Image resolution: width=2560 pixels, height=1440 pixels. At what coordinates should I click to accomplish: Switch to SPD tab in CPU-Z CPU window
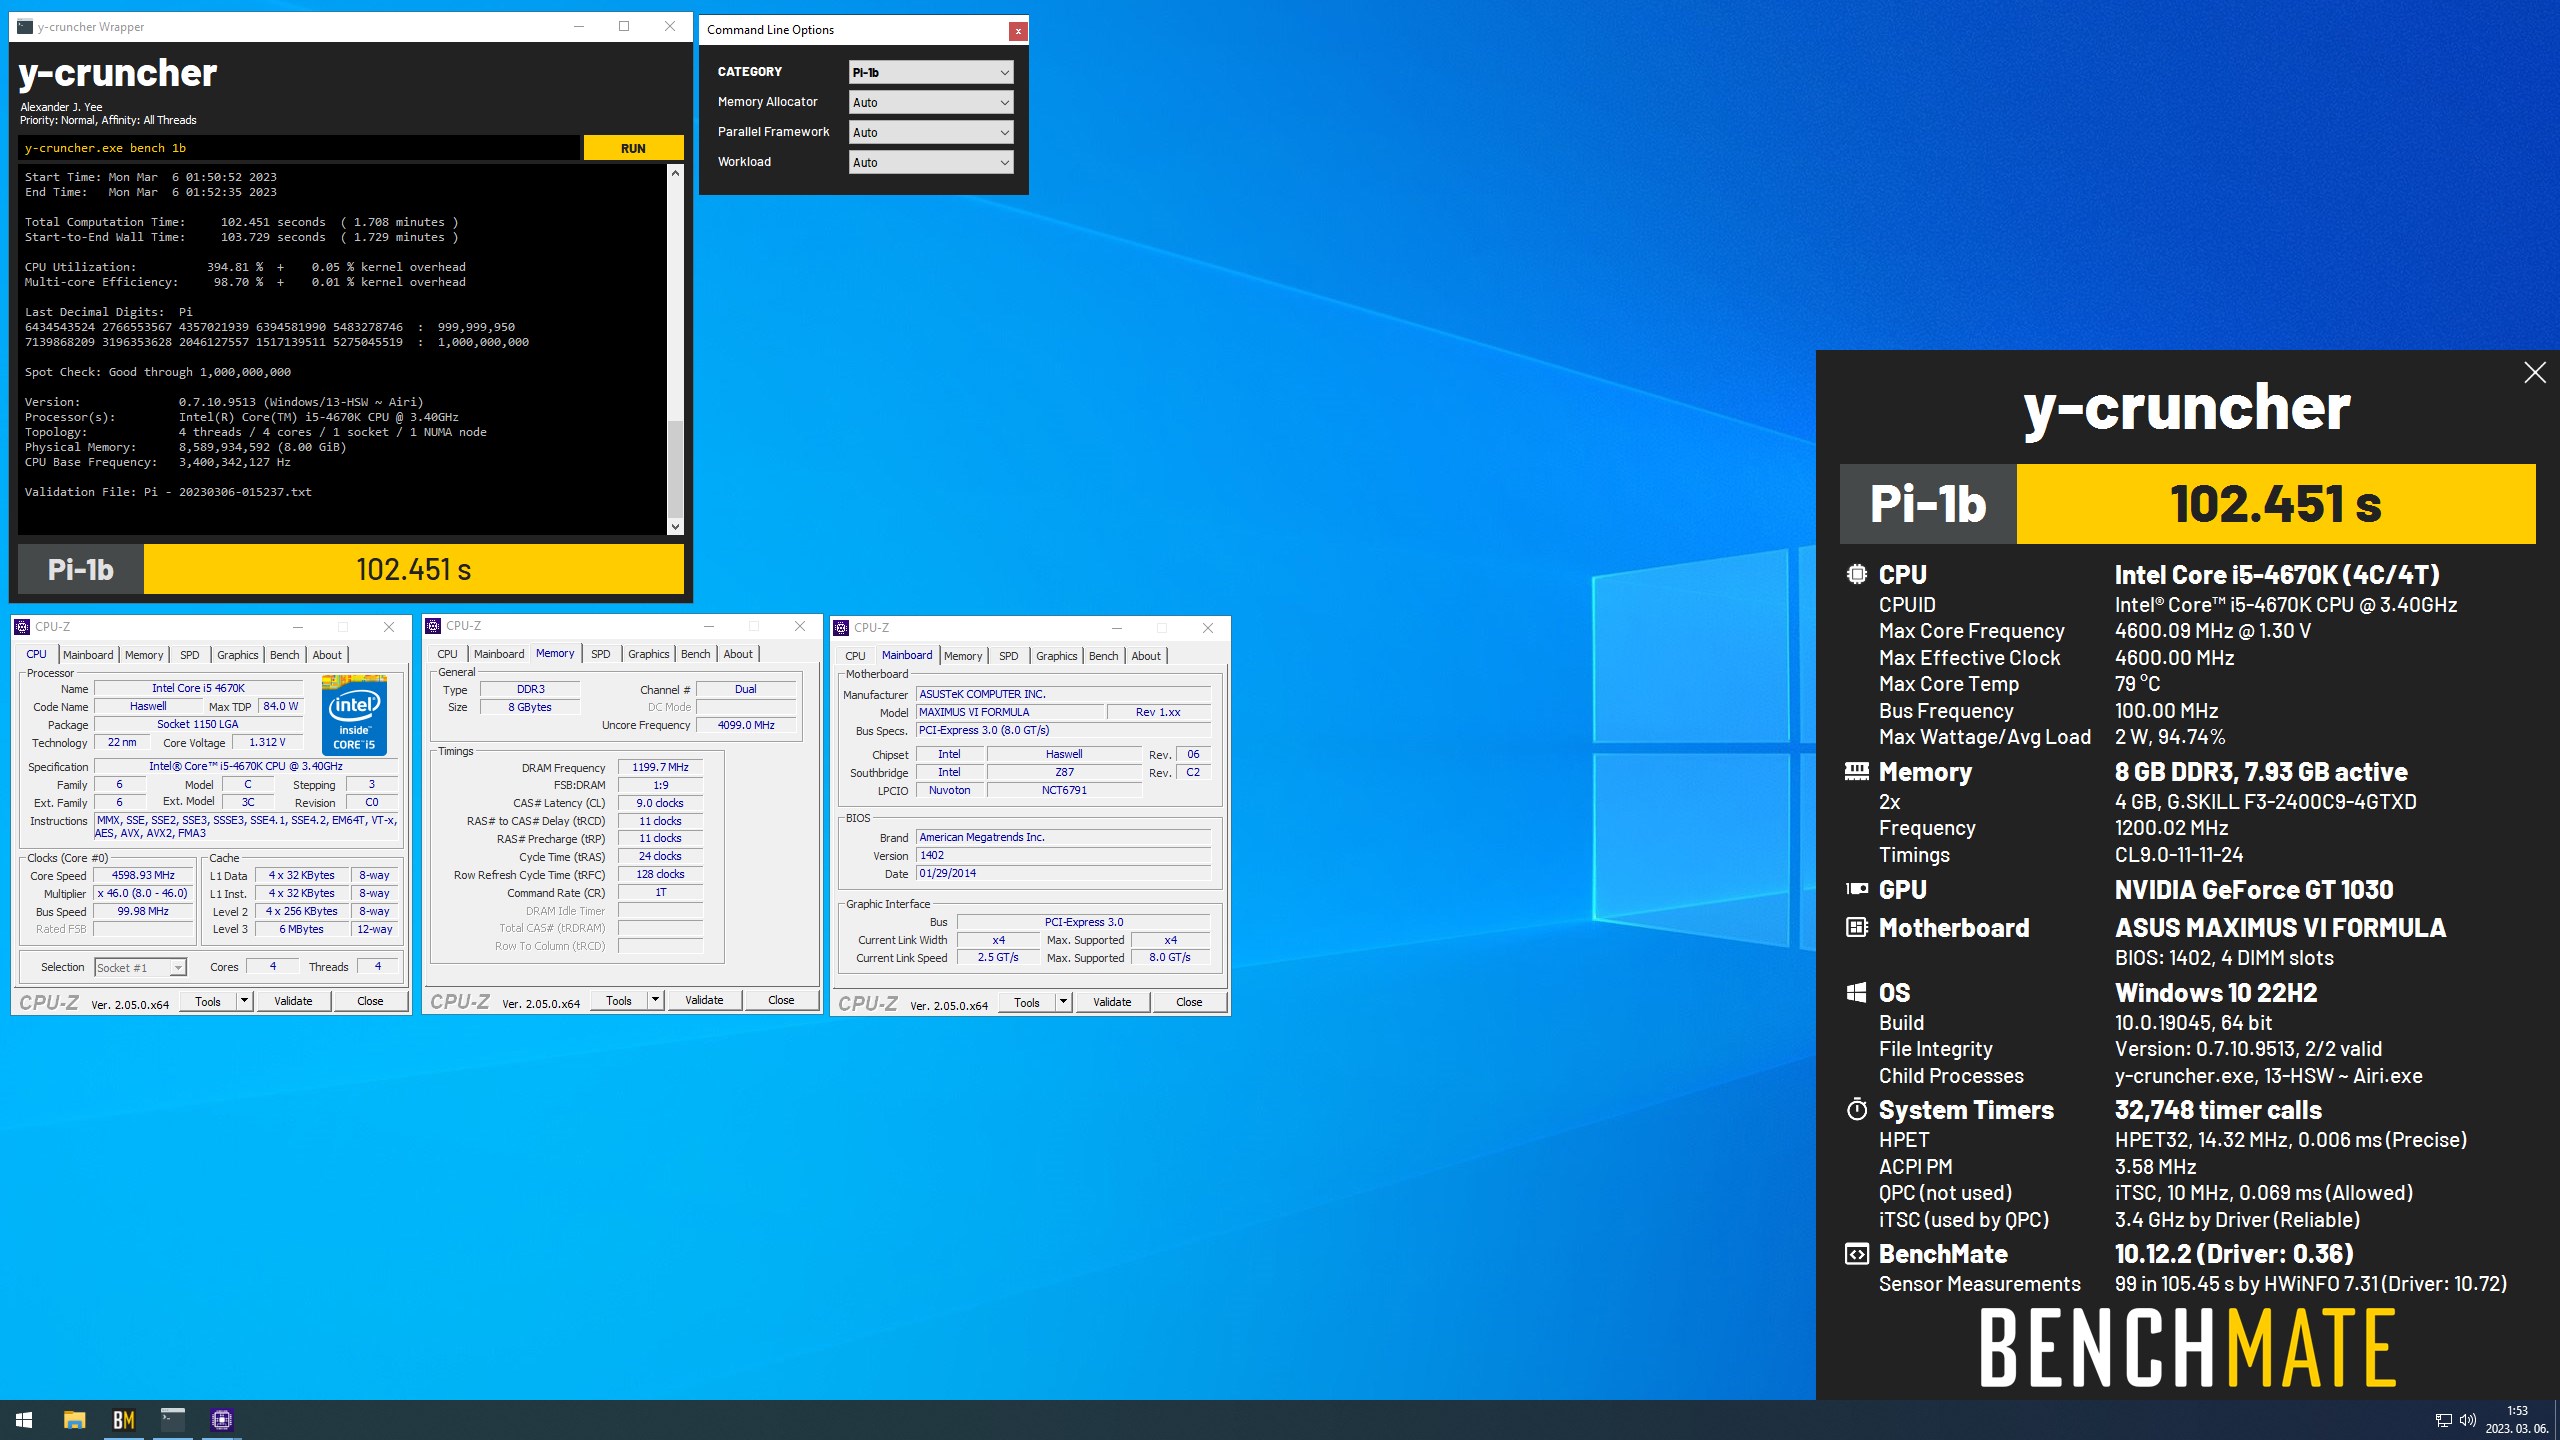[190, 655]
